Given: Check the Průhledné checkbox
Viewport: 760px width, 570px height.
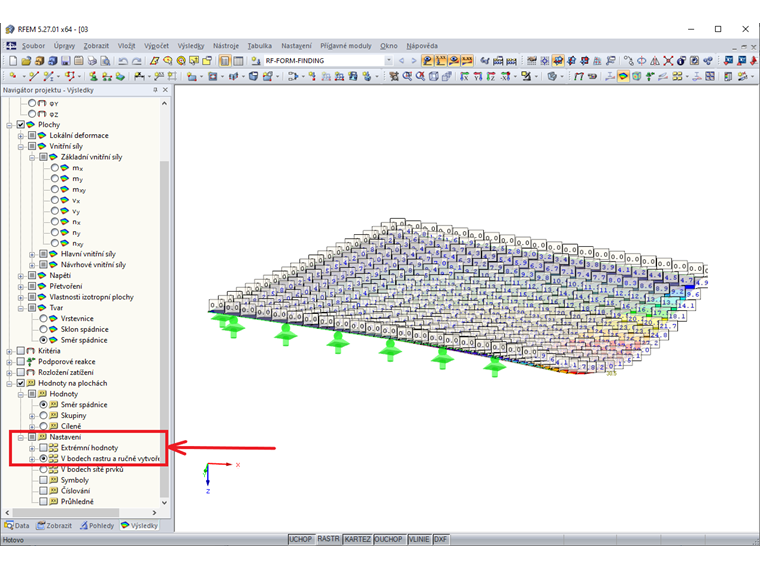Looking at the screenshot, I should 44,502.
